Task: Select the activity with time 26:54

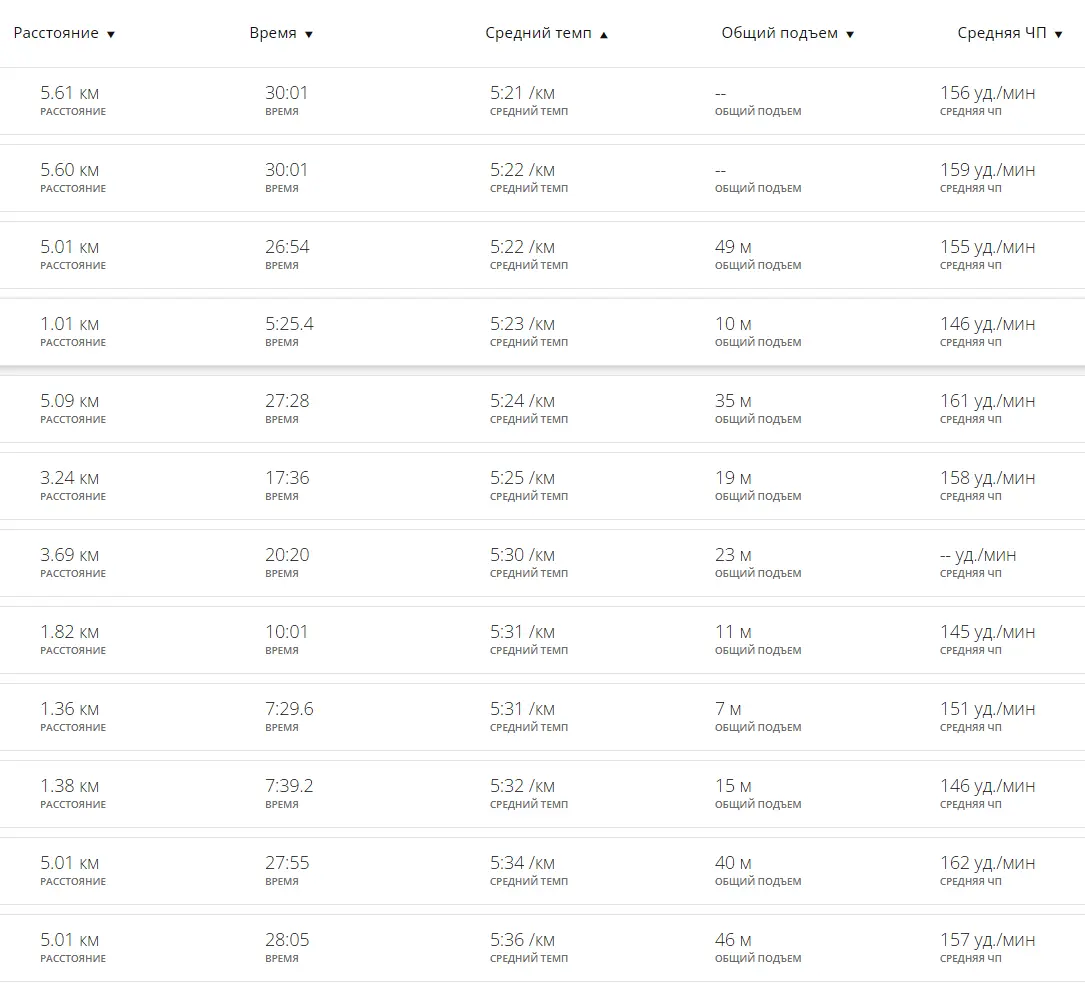Action: (542, 255)
